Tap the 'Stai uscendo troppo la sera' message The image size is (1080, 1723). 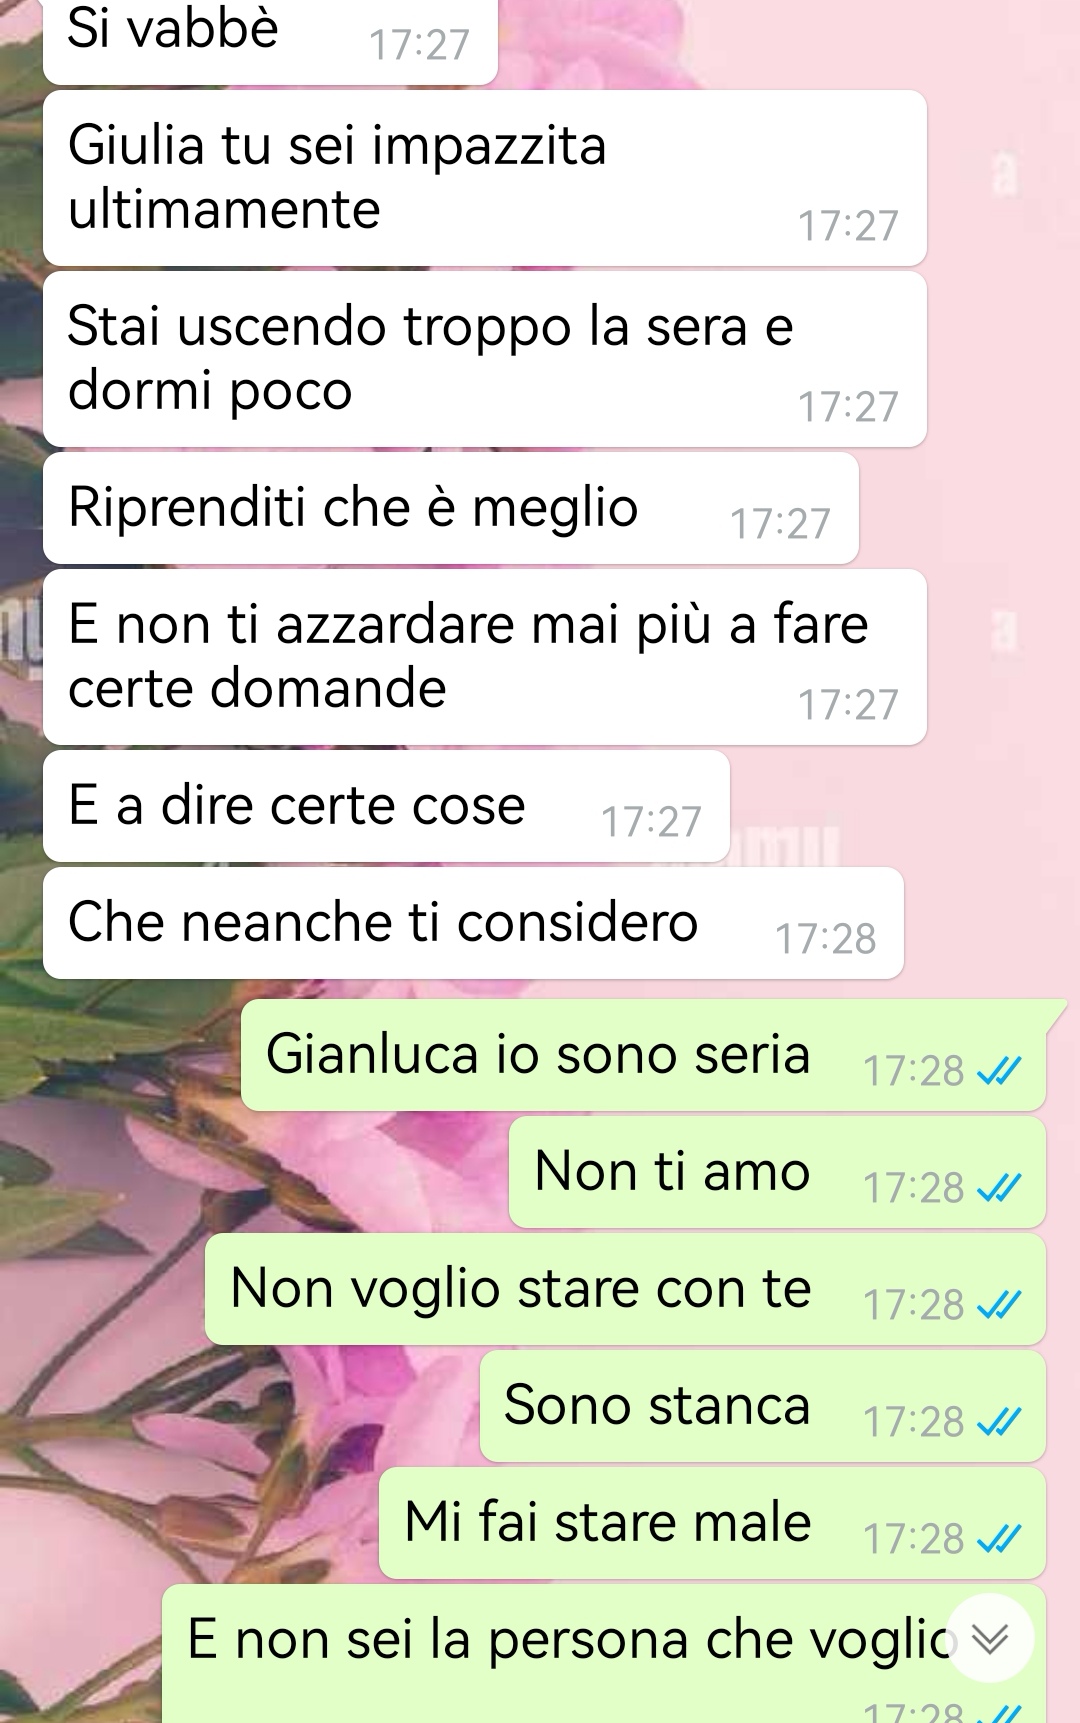tap(485, 359)
